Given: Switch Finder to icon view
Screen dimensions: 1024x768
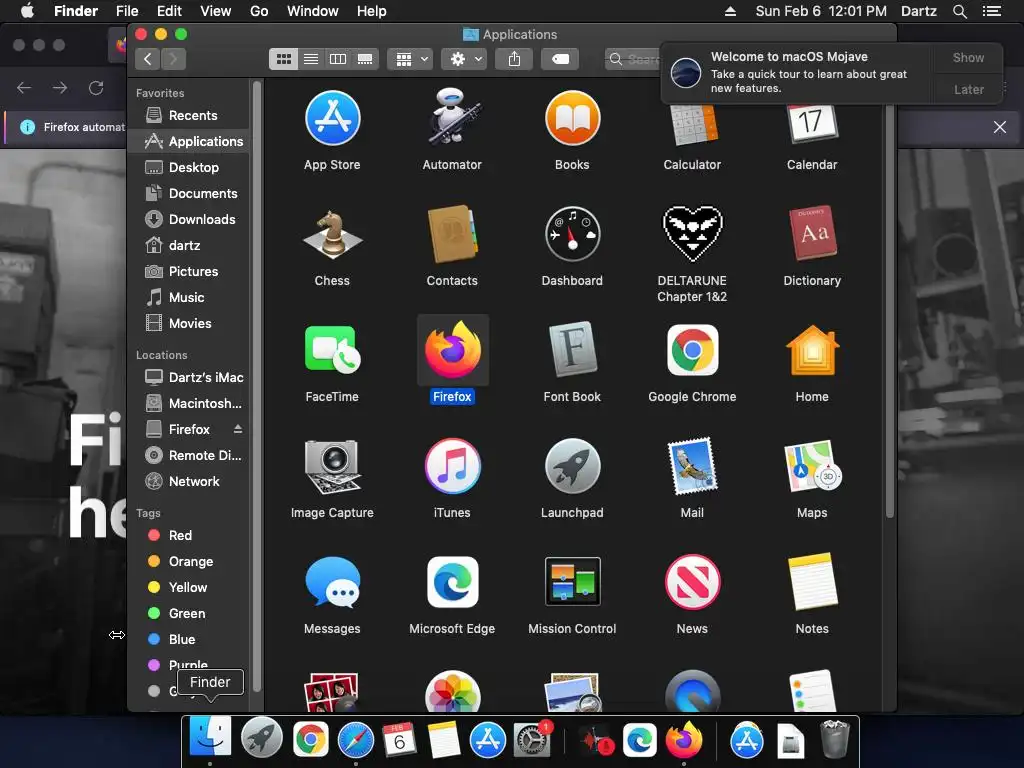Looking at the screenshot, I should [x=283, y=59].
